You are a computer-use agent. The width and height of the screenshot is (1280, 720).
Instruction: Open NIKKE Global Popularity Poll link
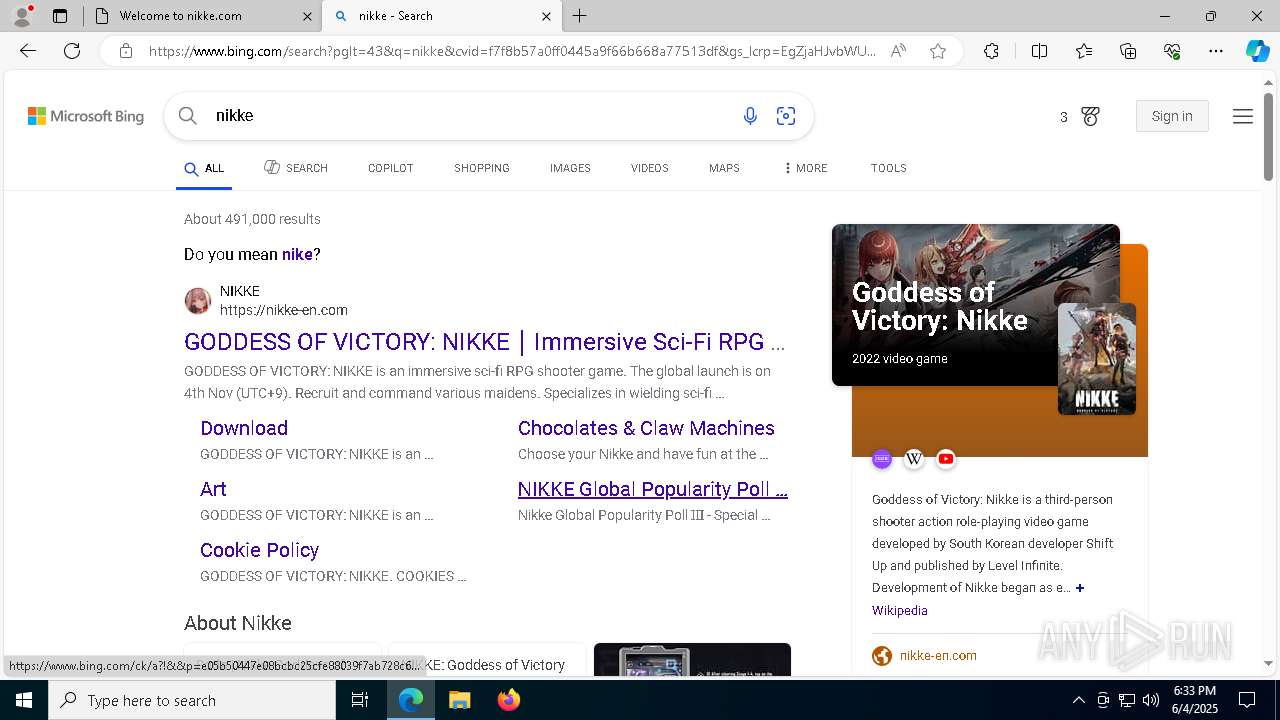653,489
